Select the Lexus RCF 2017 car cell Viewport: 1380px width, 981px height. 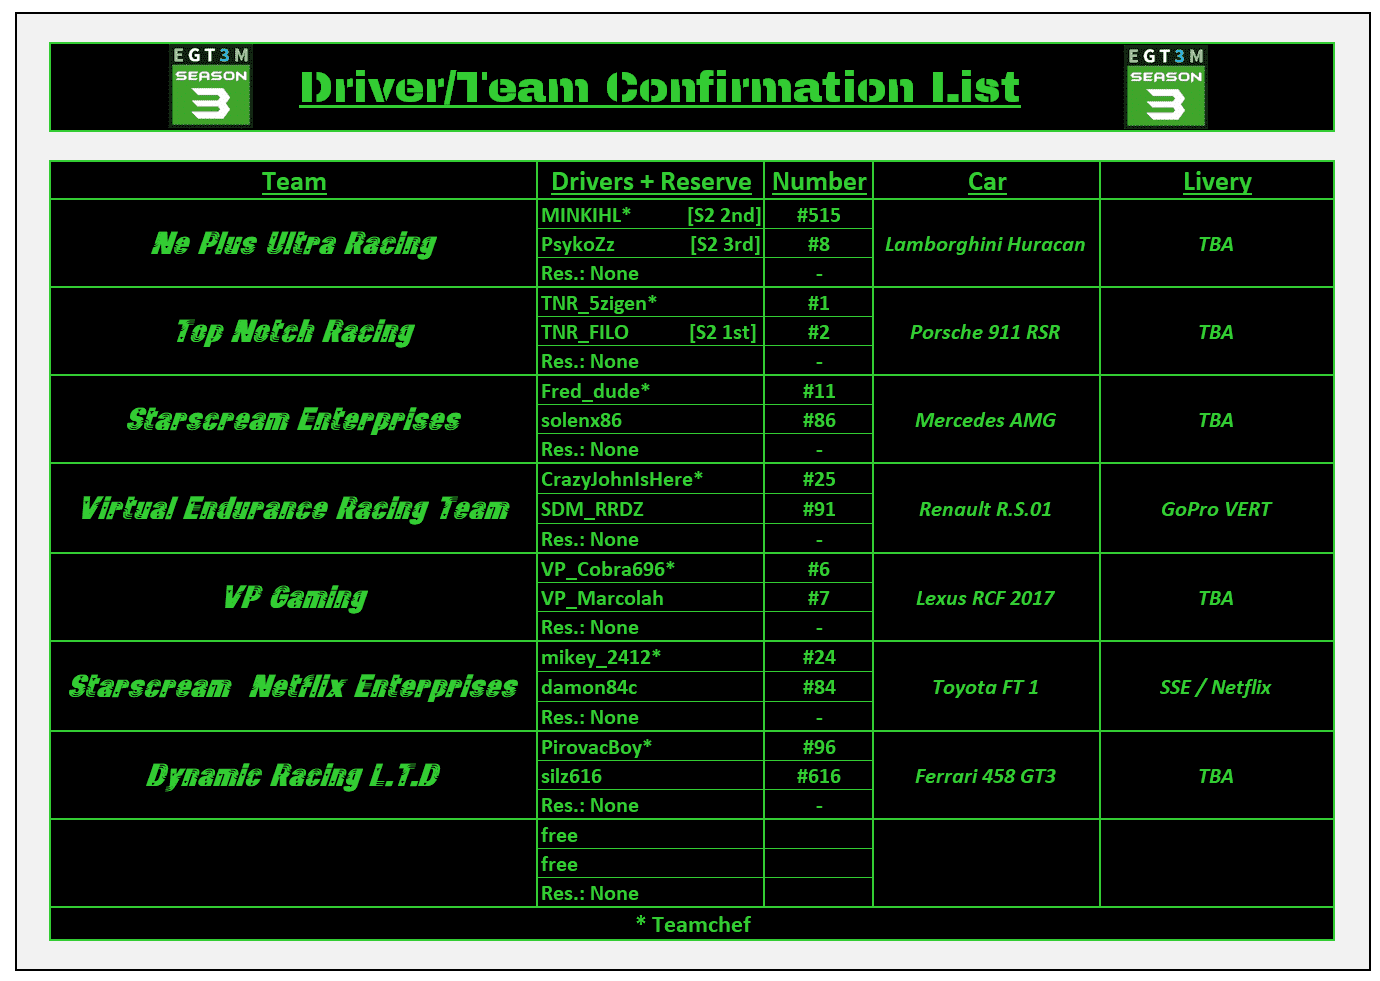(x=987, y=598)
